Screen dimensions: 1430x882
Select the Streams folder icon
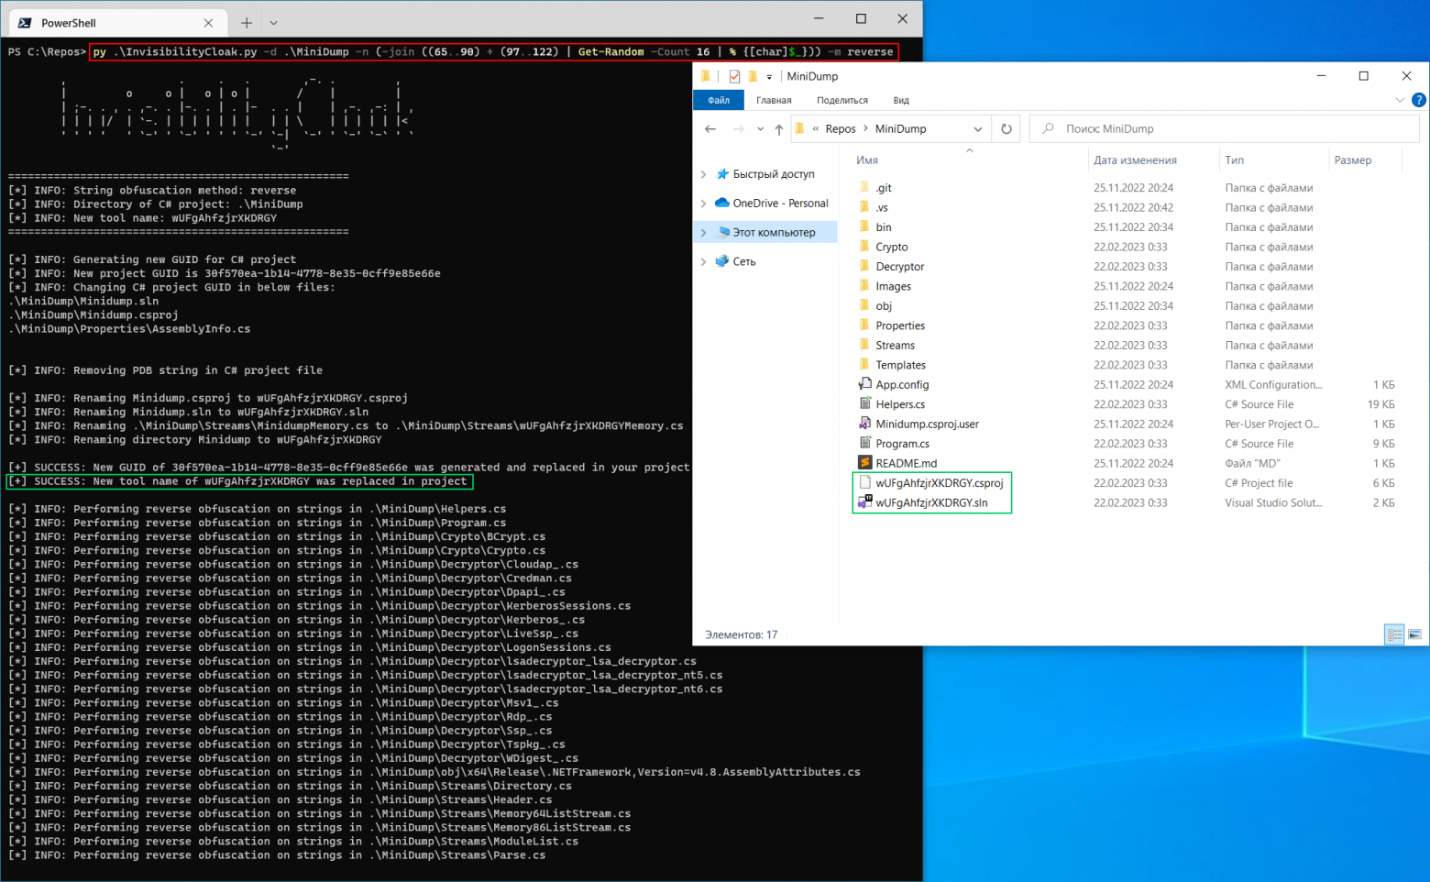tap(865, 345)
